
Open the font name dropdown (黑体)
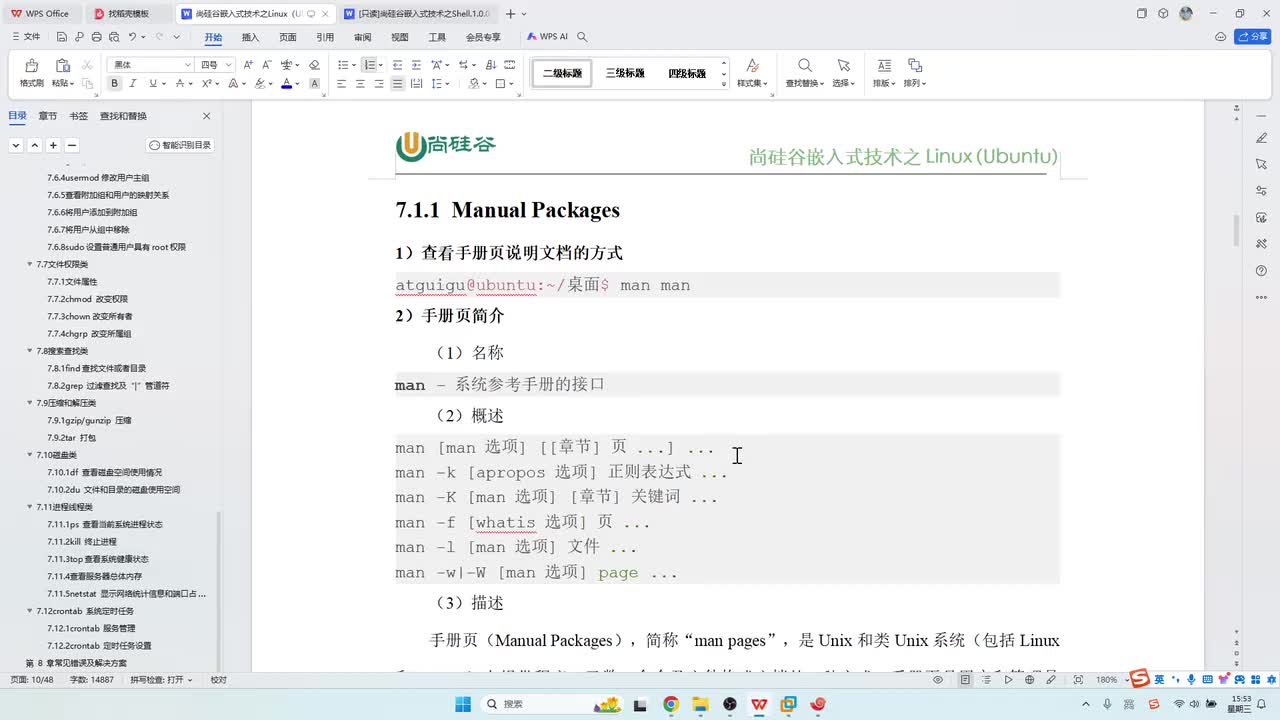(187, 65)
